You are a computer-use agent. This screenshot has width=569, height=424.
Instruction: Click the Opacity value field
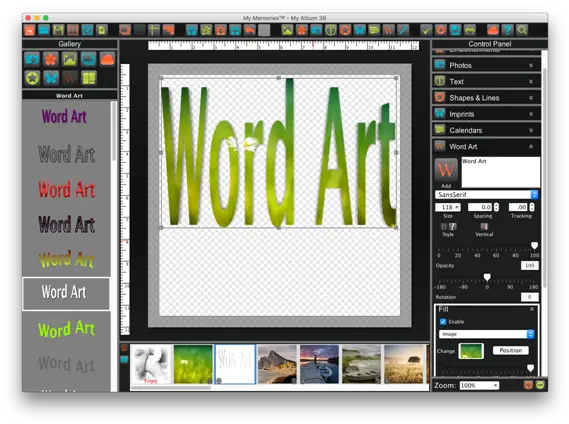529,265
